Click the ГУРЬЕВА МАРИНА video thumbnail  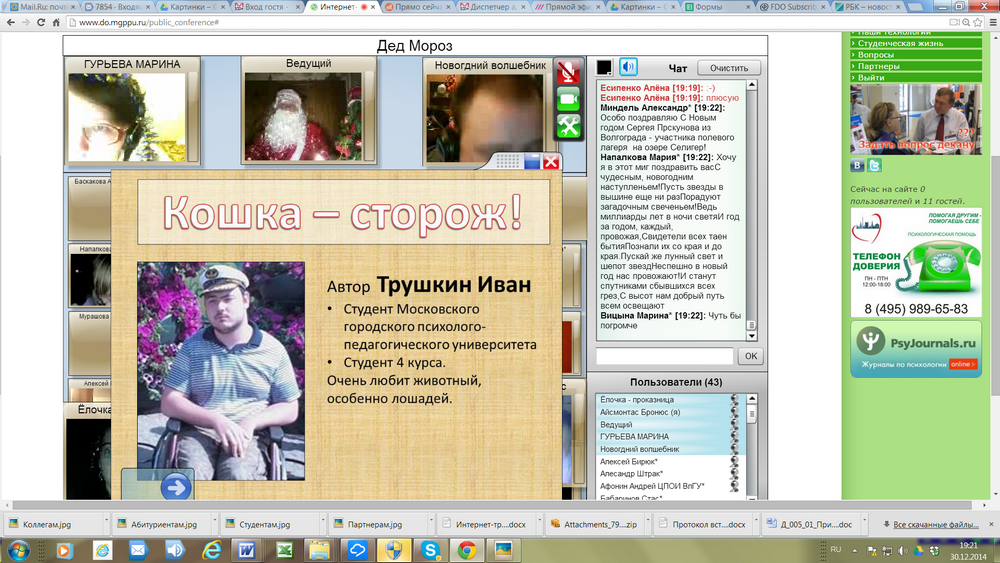tap(127, 117)
